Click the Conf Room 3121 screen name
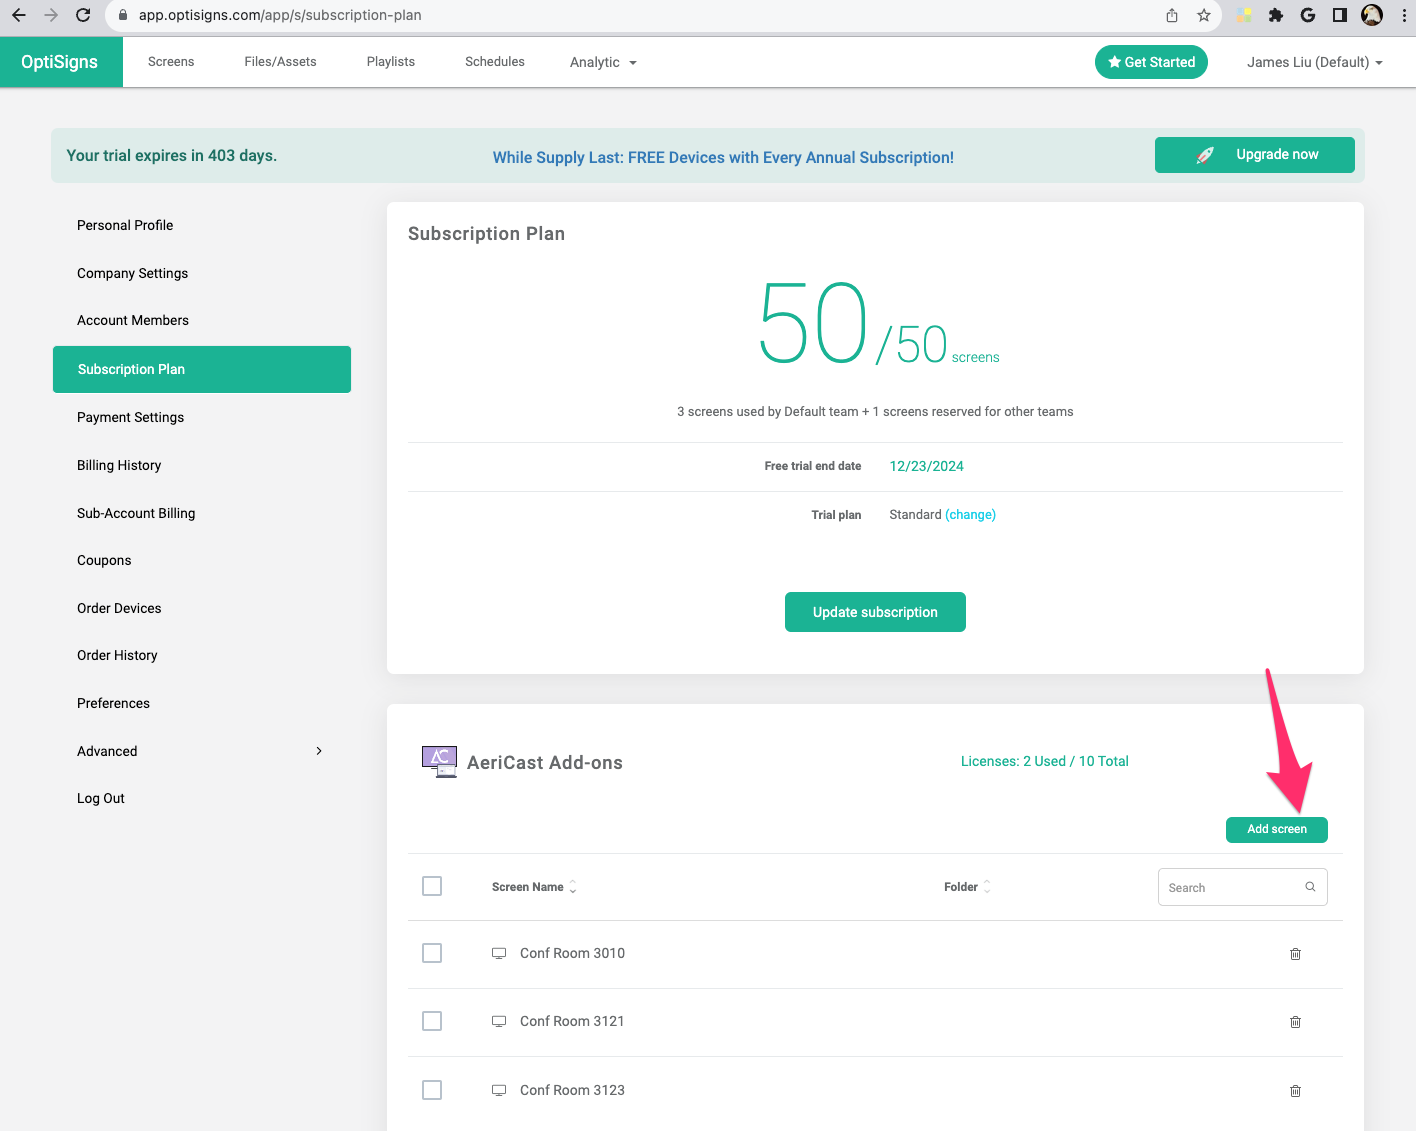Screen dimensions: 1416x1131 572,1021
